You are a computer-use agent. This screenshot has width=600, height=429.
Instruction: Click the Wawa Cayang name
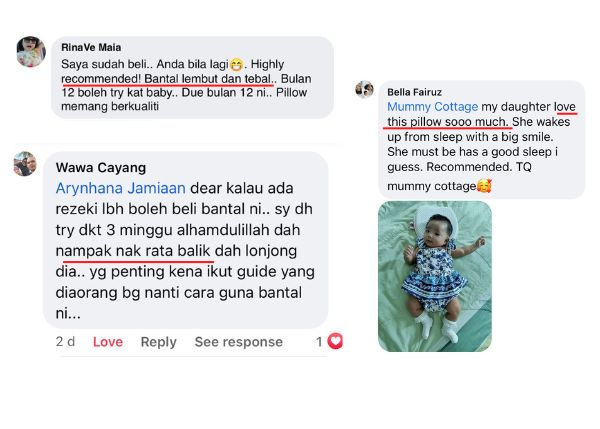pos(101,167)
